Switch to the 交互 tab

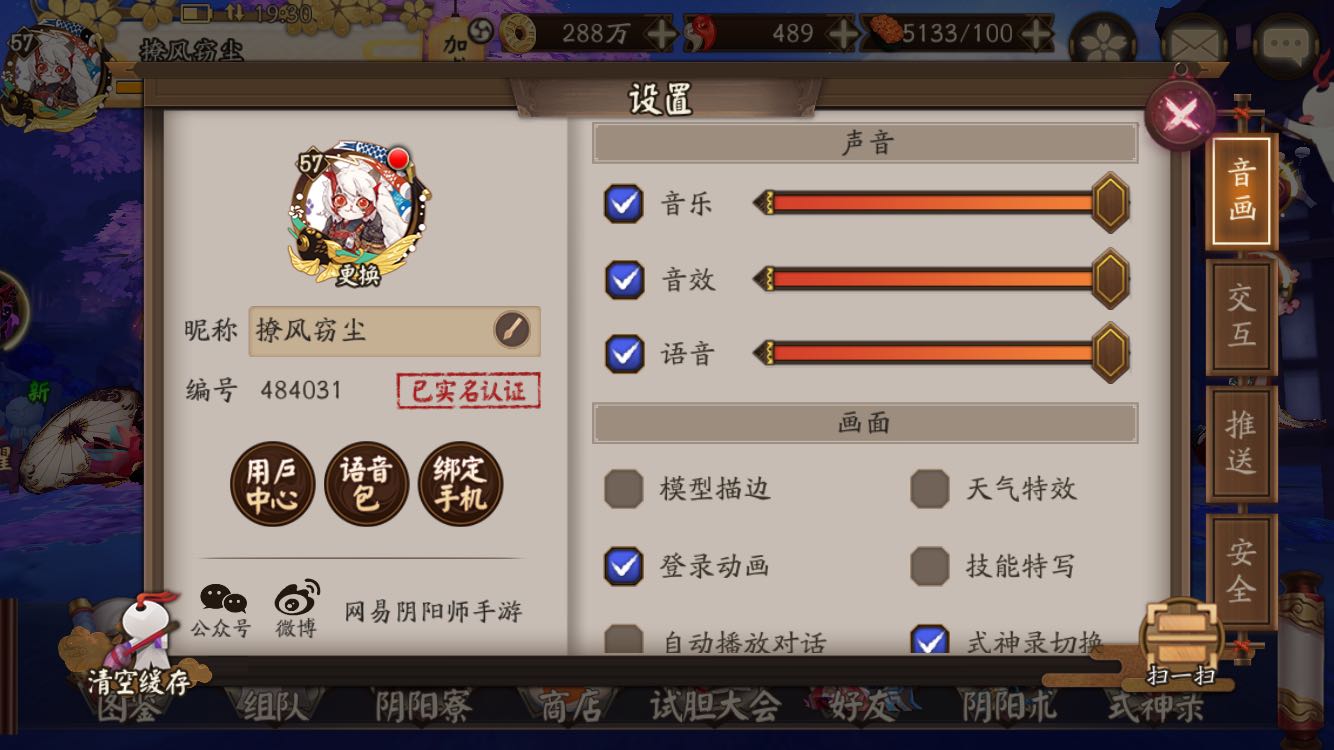pyautogui.click(x=1241, y=317)
